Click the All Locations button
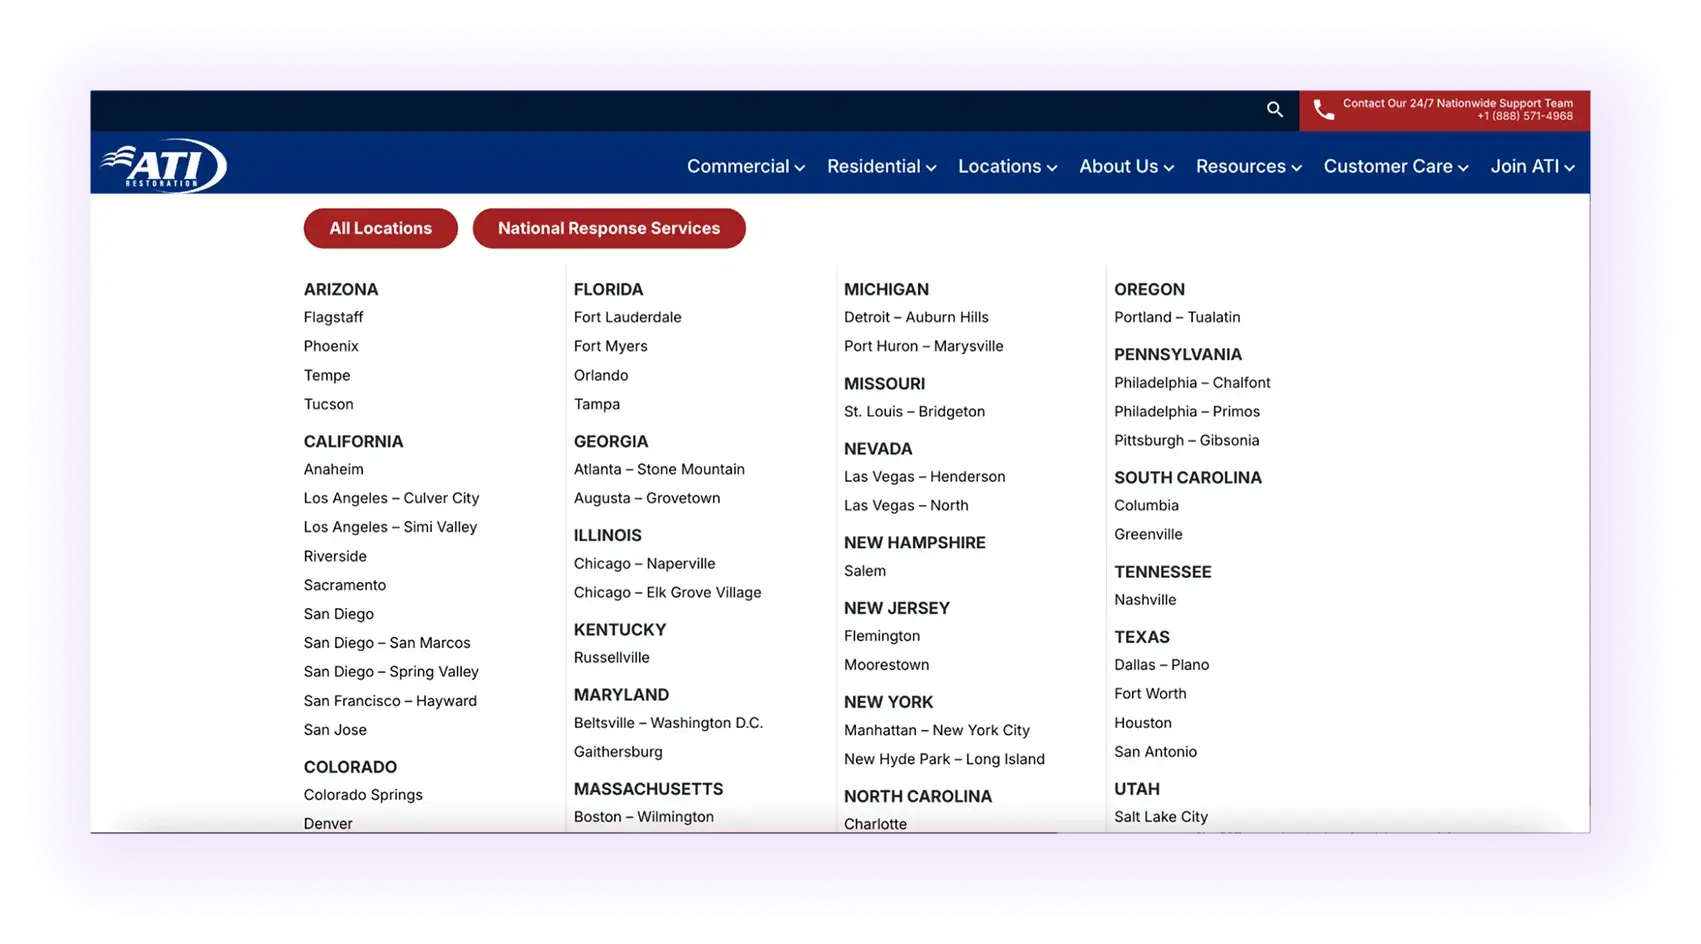 (381, 228)
